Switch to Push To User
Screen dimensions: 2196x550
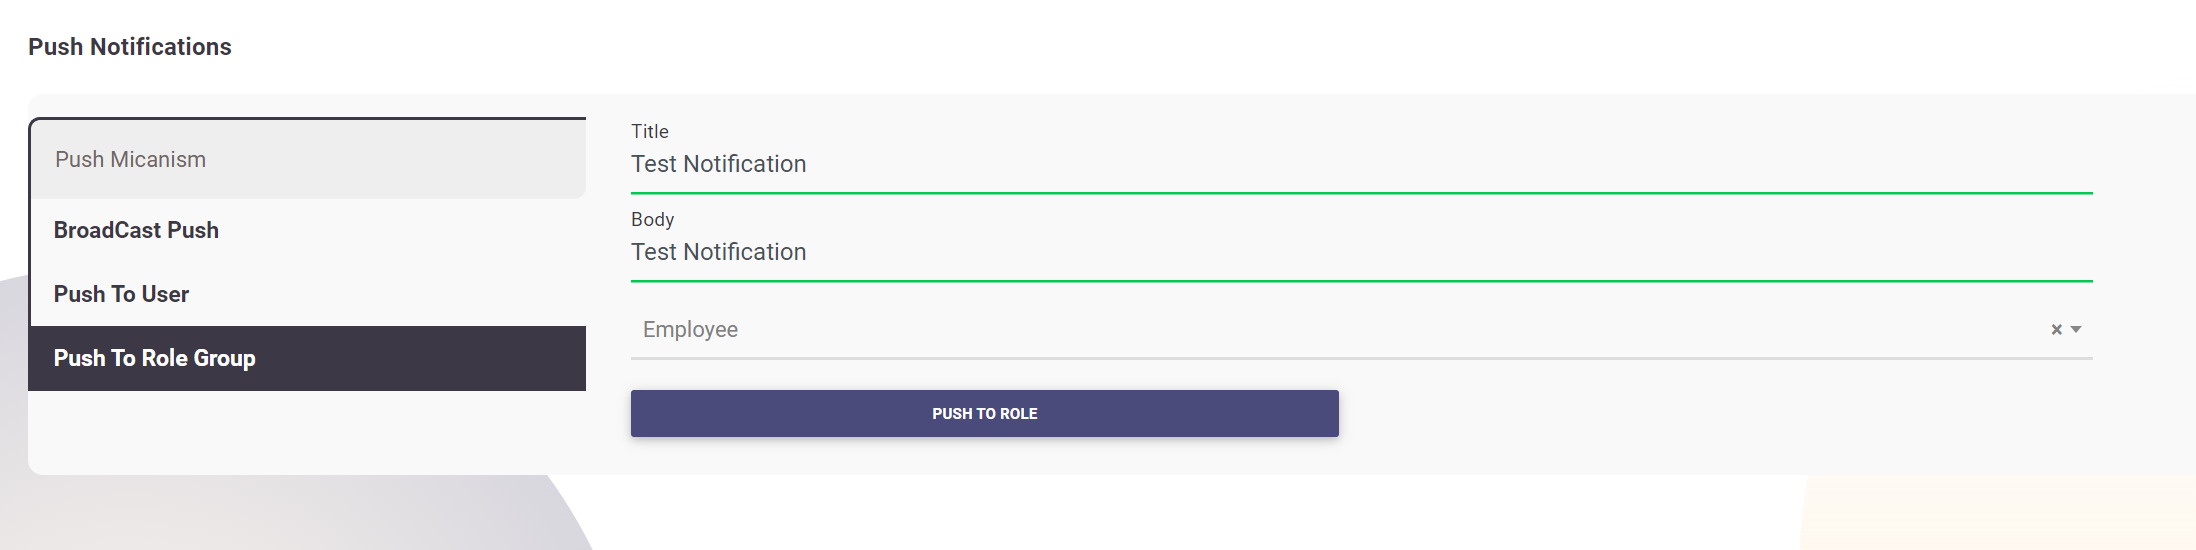point(121,294)
